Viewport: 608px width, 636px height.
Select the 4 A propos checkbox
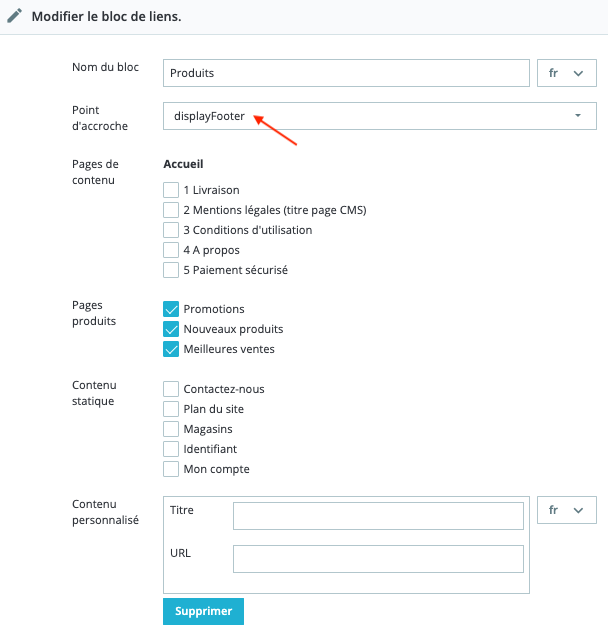pyautogui.click(x=171, y=250)
